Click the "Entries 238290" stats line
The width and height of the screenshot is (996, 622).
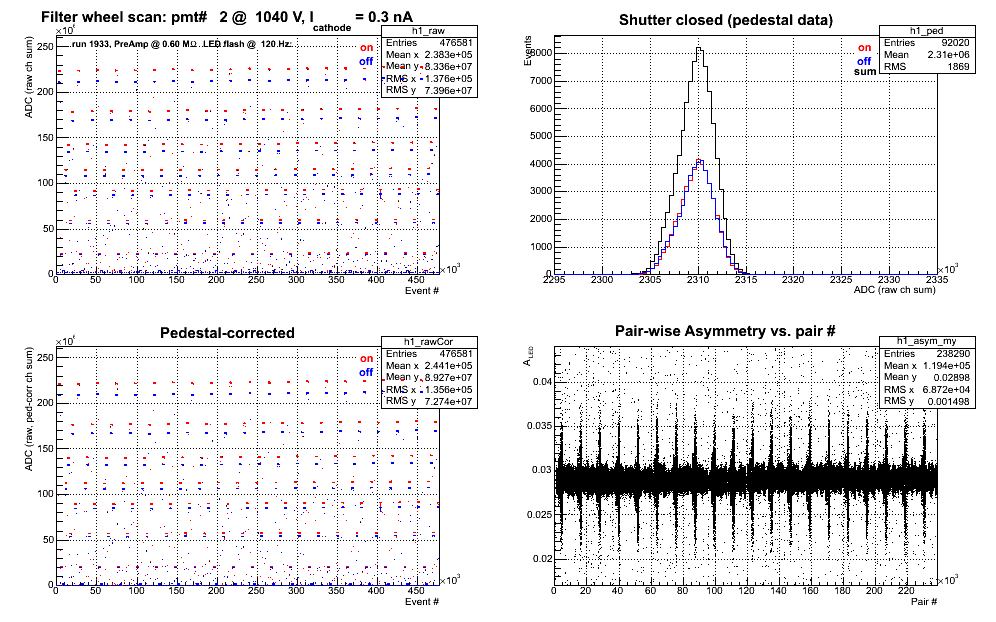pos(927,353)
